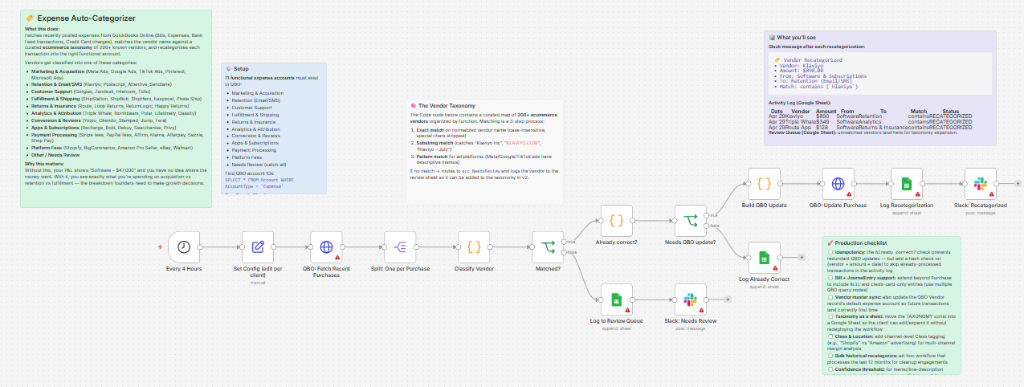
Task: Open the Set Config edit node
Action: point(258,247)
